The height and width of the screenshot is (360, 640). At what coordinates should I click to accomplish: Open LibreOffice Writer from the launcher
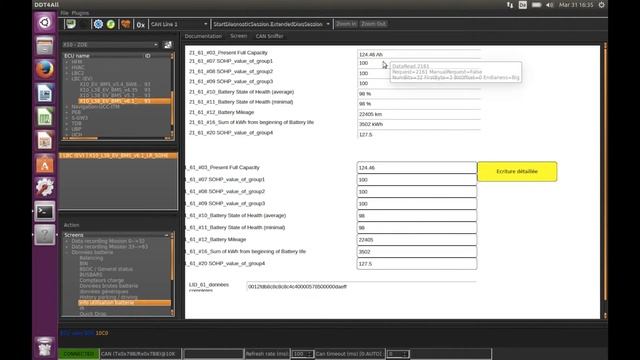(44, 93)
